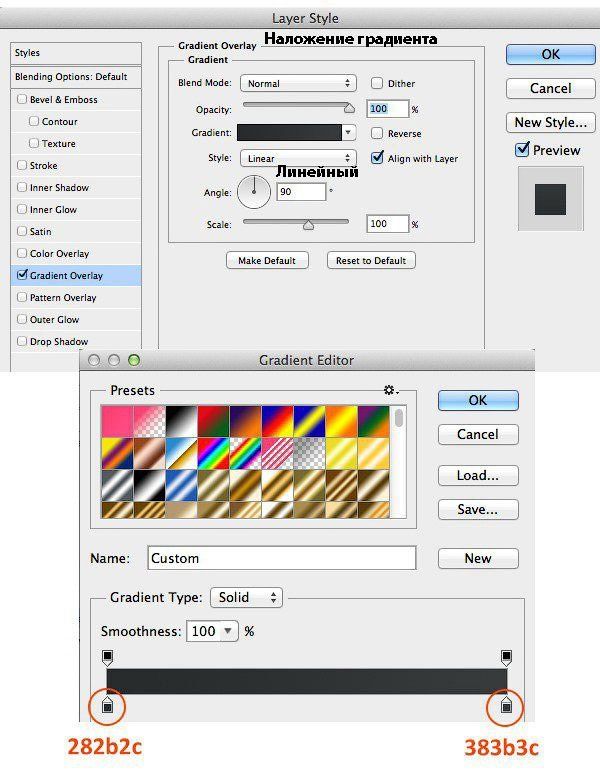The height and width of the screenshot is (776, 600).
Task: Click the Scale slider handle
Action: click(x=308, y=225)
